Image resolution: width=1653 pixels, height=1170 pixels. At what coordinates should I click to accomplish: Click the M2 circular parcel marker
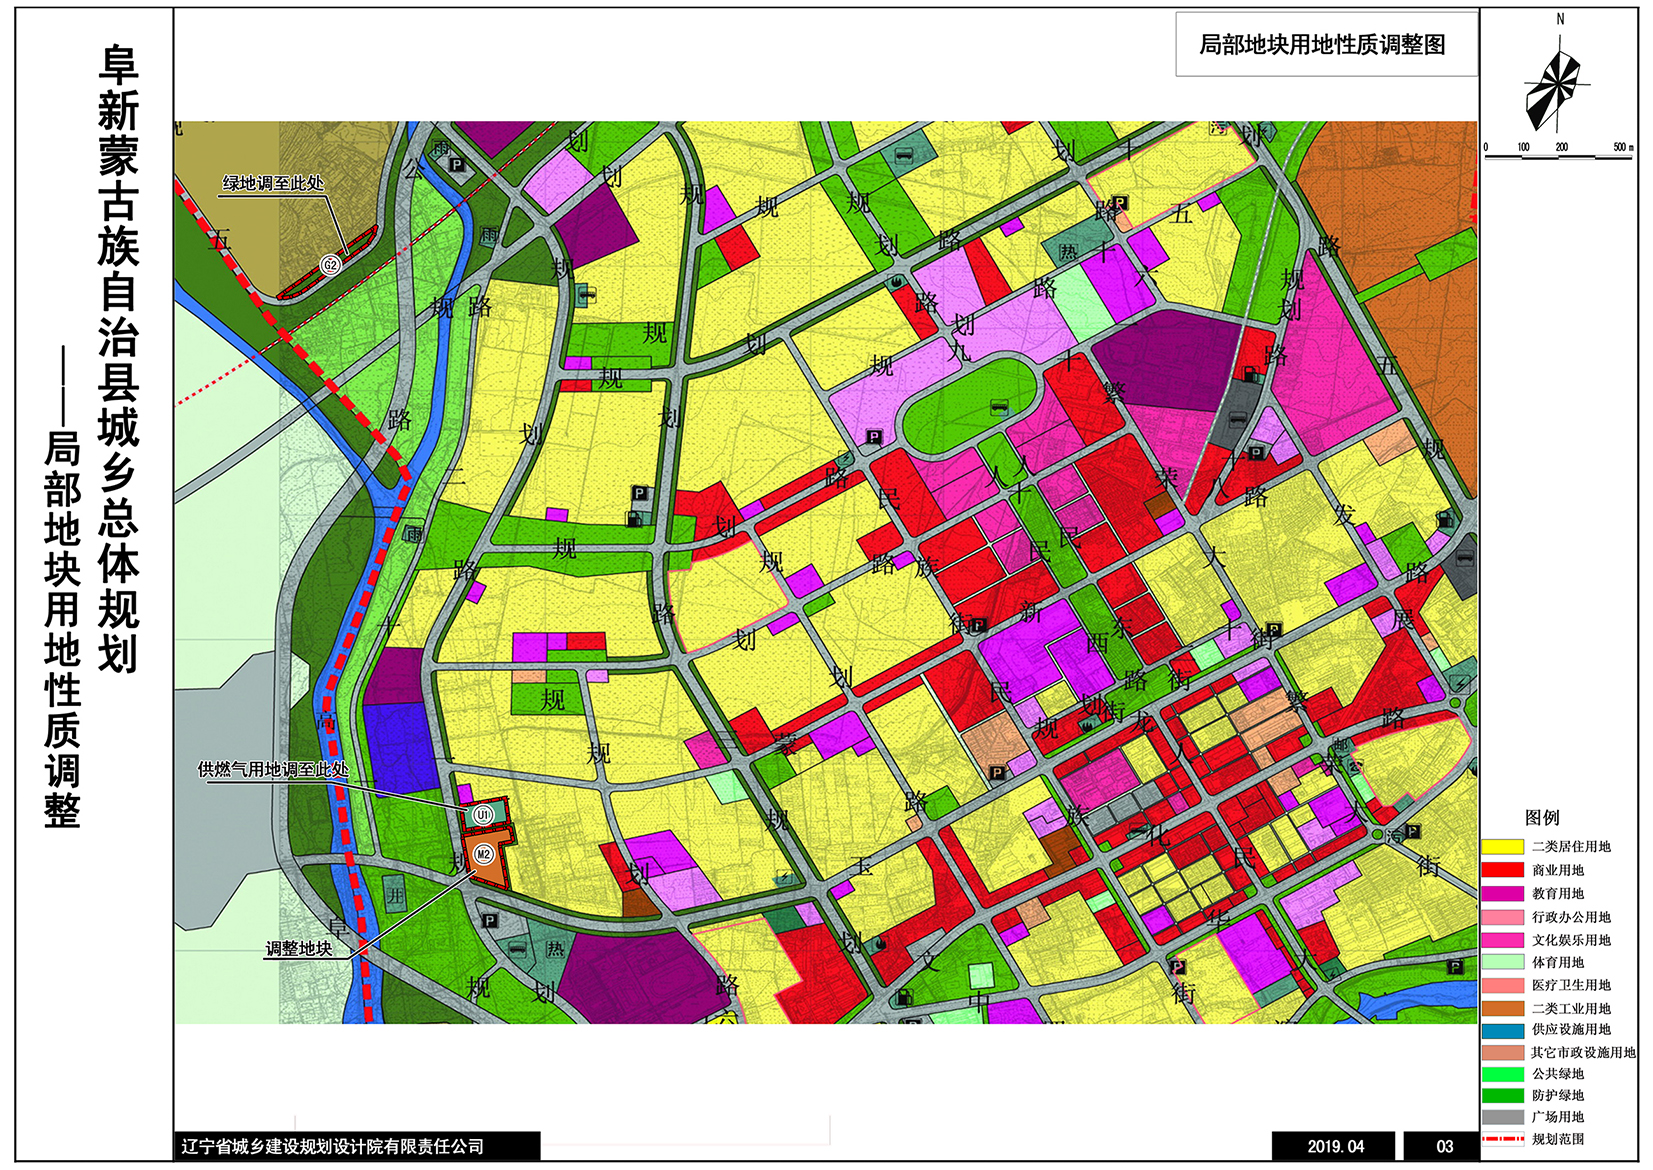(484, 854)
